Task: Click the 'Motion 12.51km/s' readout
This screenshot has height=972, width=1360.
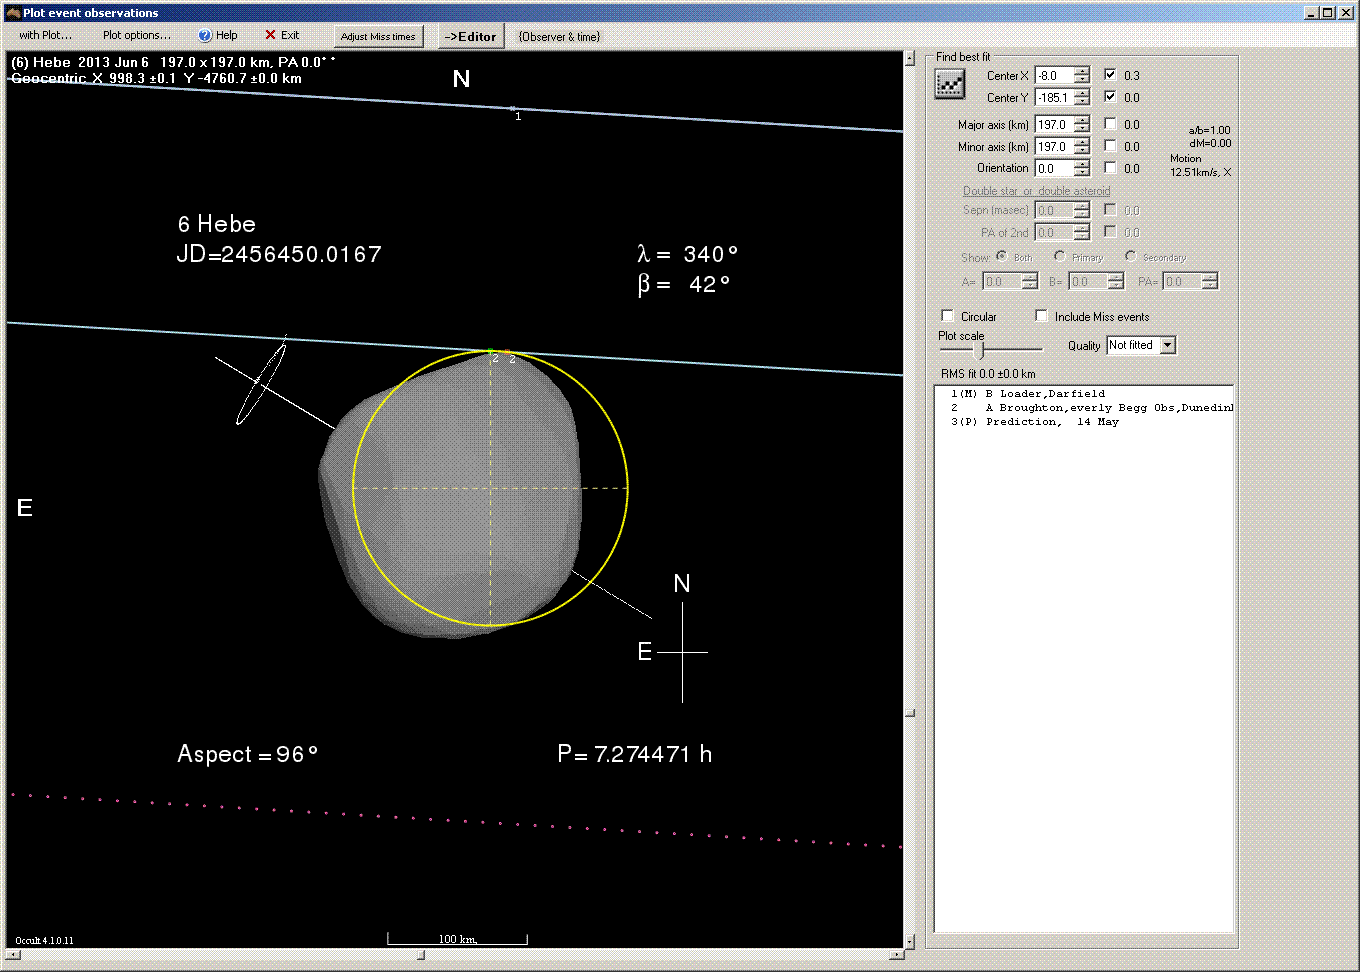Action: click(x=1200, y=165)
